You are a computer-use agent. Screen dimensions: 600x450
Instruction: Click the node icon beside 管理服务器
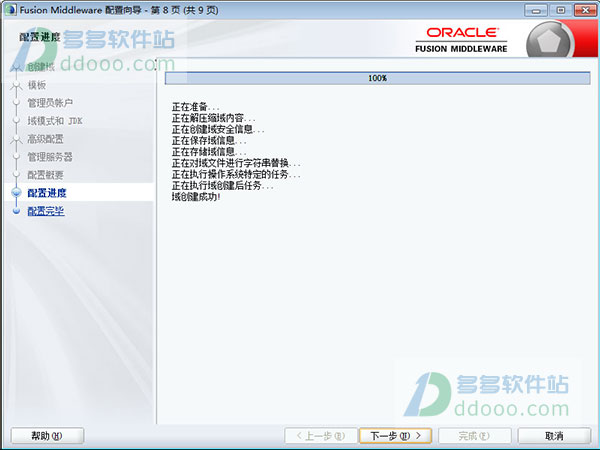click(x=16, y=156)
